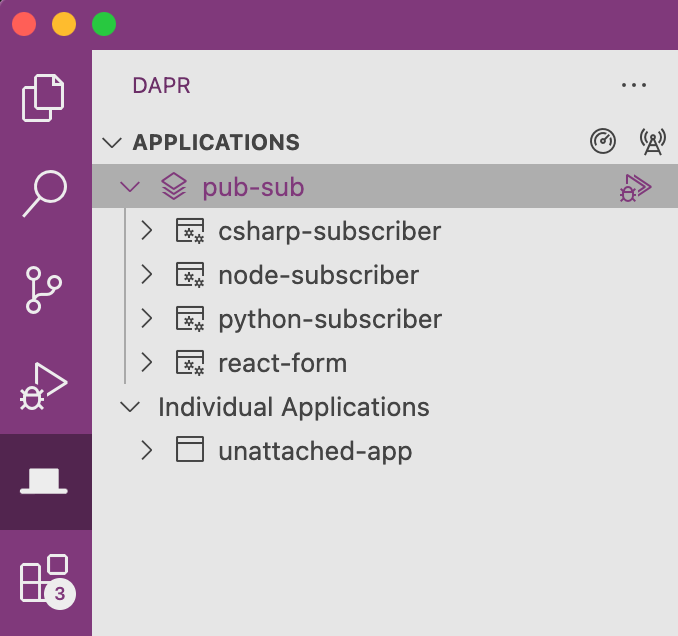Select the unattached-app label
Screen dimensions: 678x636
[x=315, y=452]
